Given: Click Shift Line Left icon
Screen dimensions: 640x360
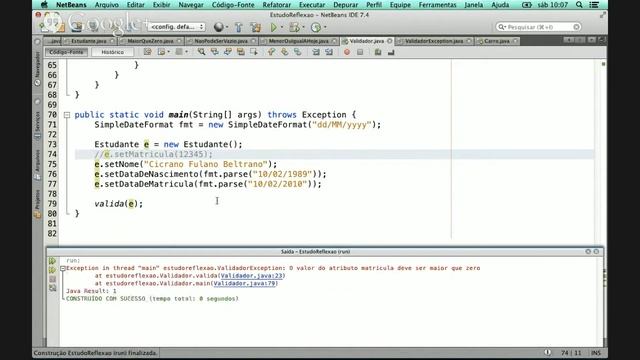Looking at the screenshot, I should pos(316,52).
